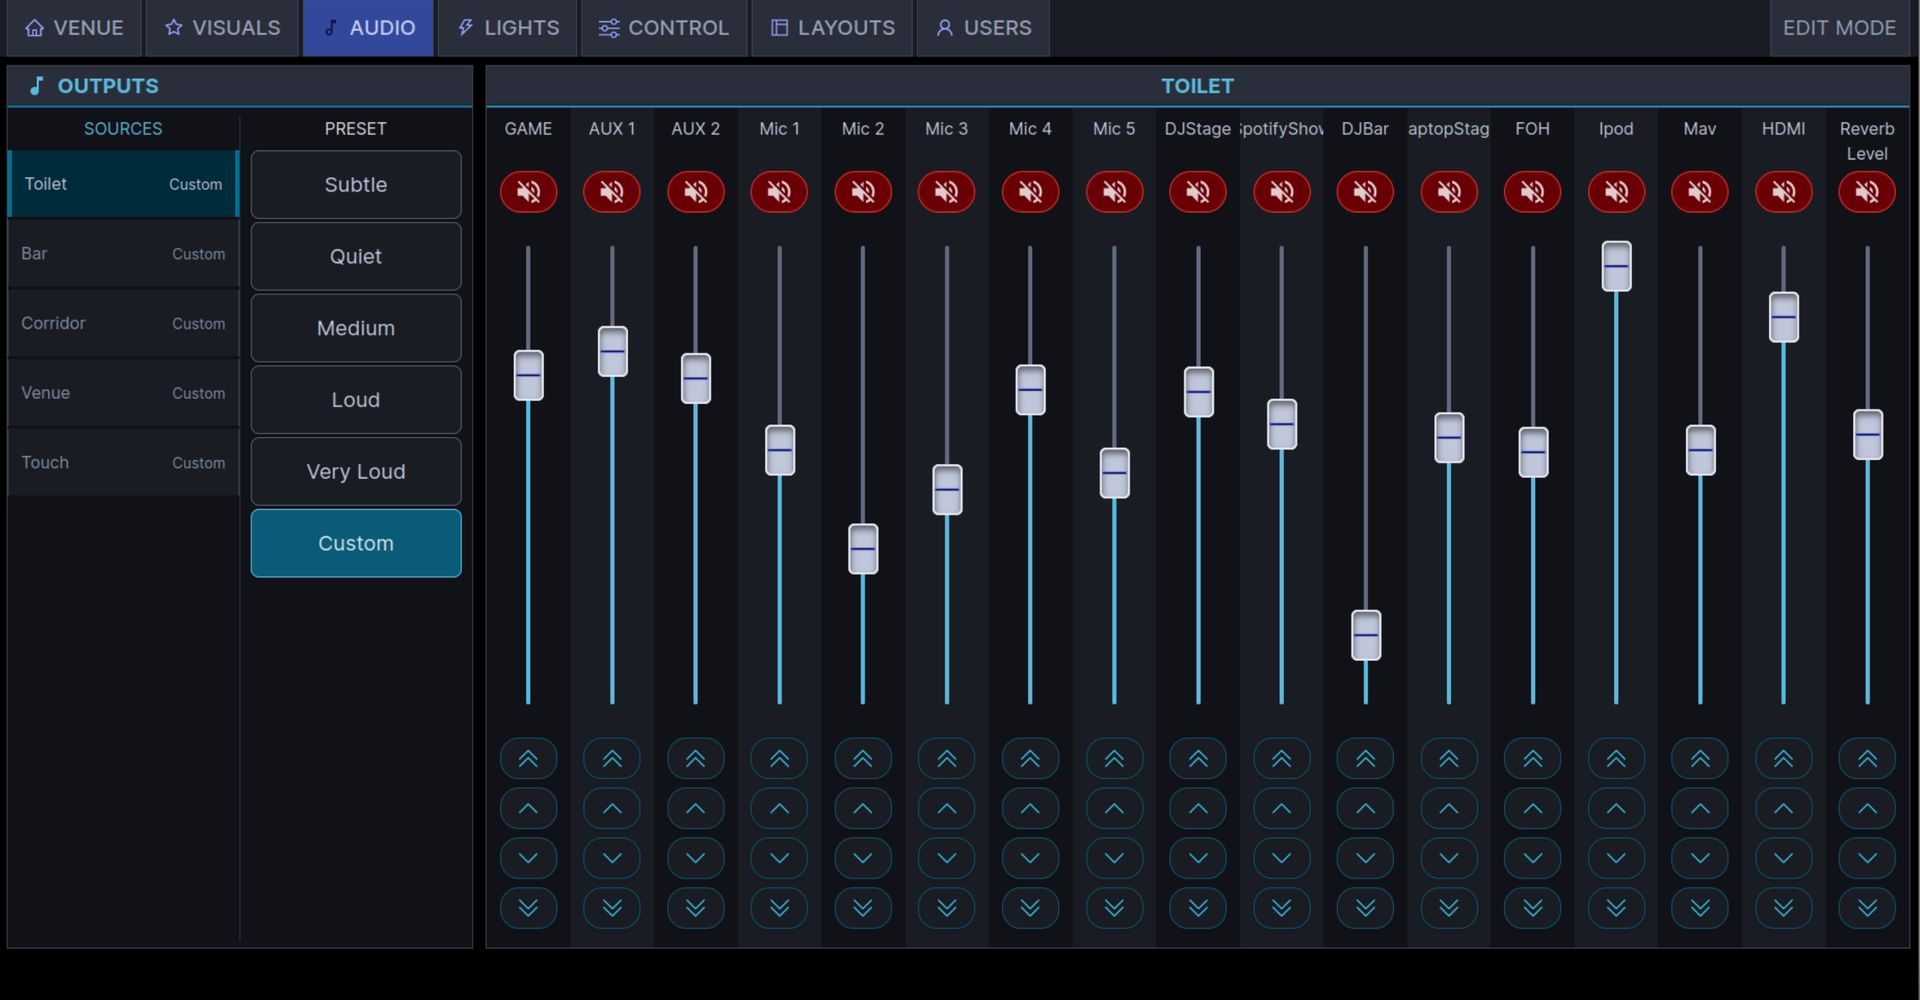Toggle mute on Ipod channel

coord(1616,191)
